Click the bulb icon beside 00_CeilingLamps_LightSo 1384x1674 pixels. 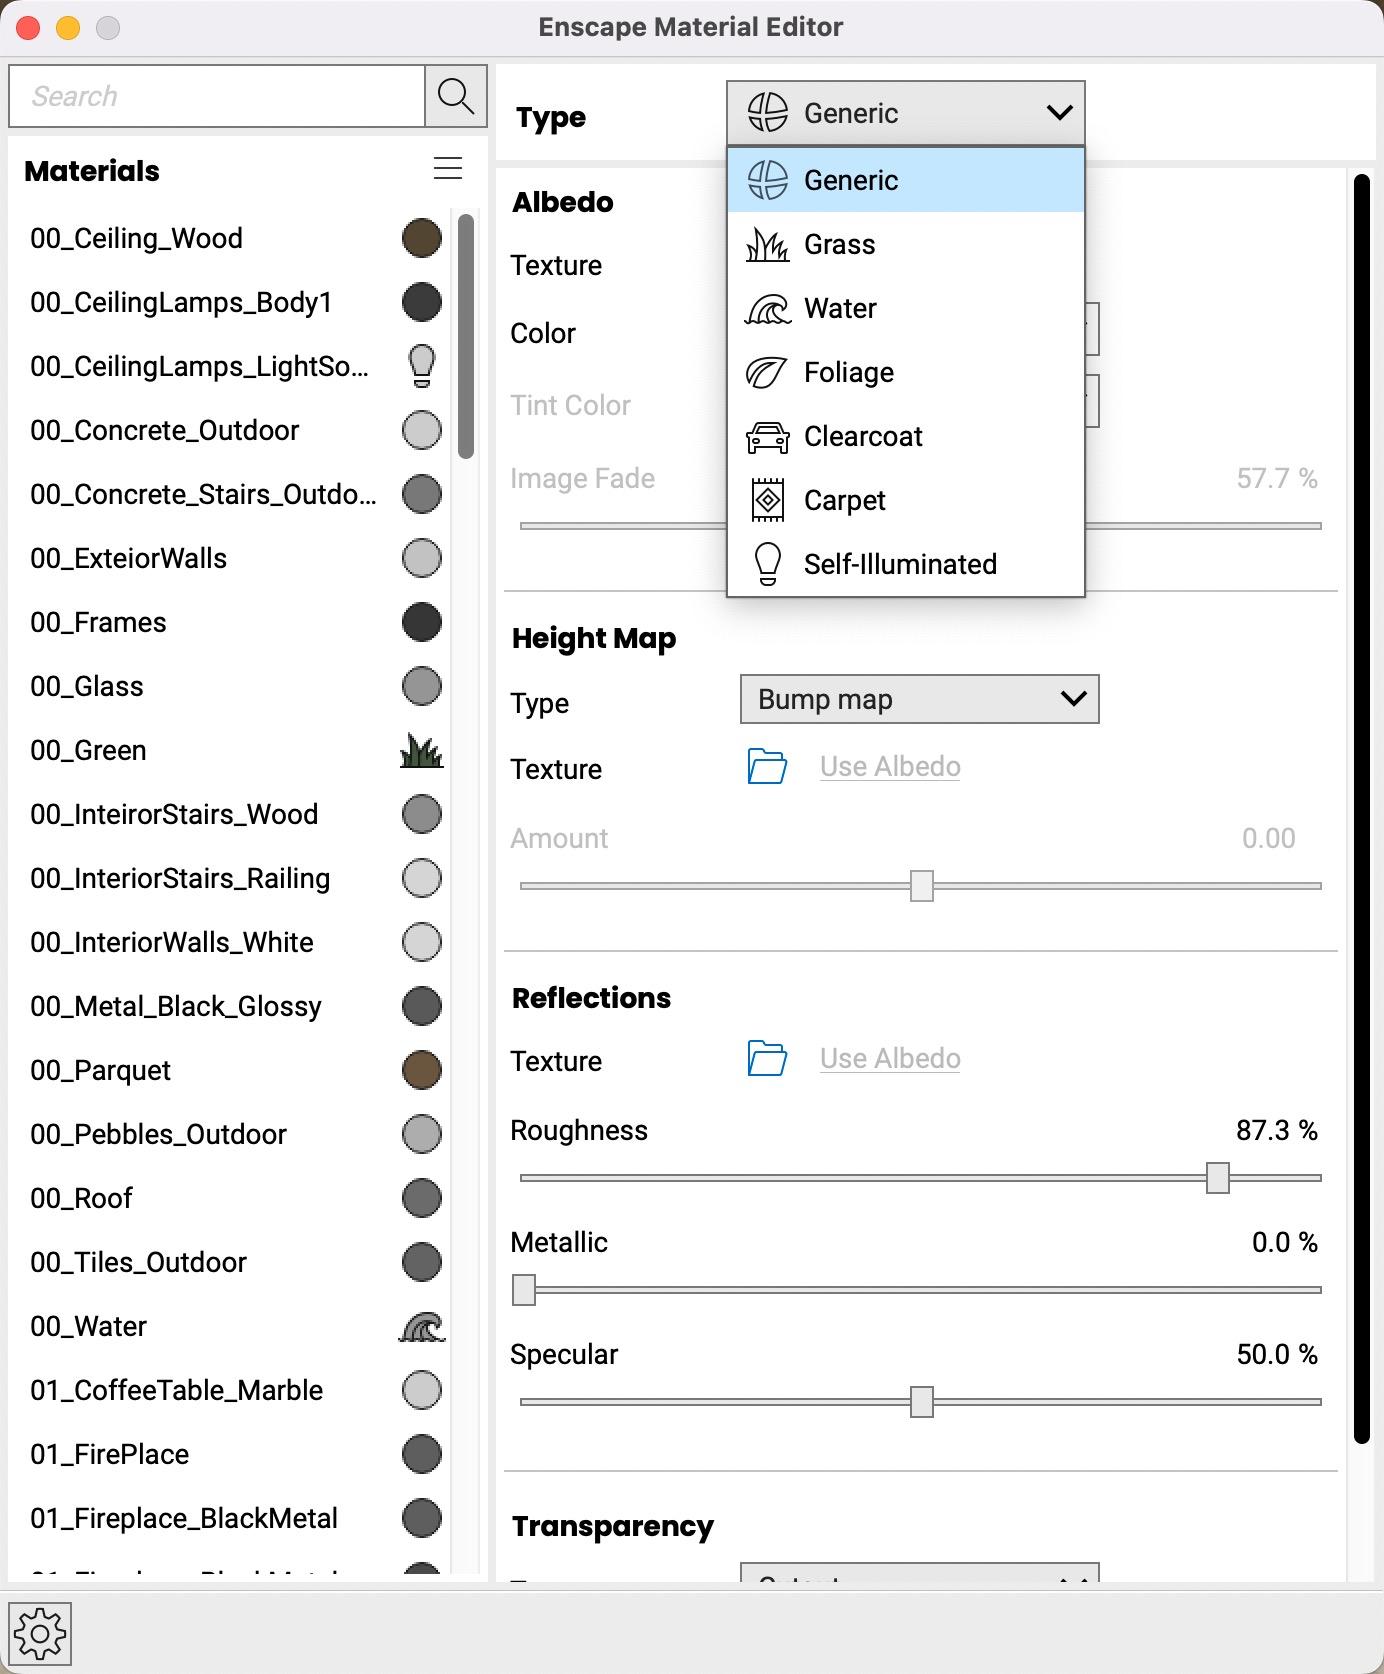pos(421,366)
